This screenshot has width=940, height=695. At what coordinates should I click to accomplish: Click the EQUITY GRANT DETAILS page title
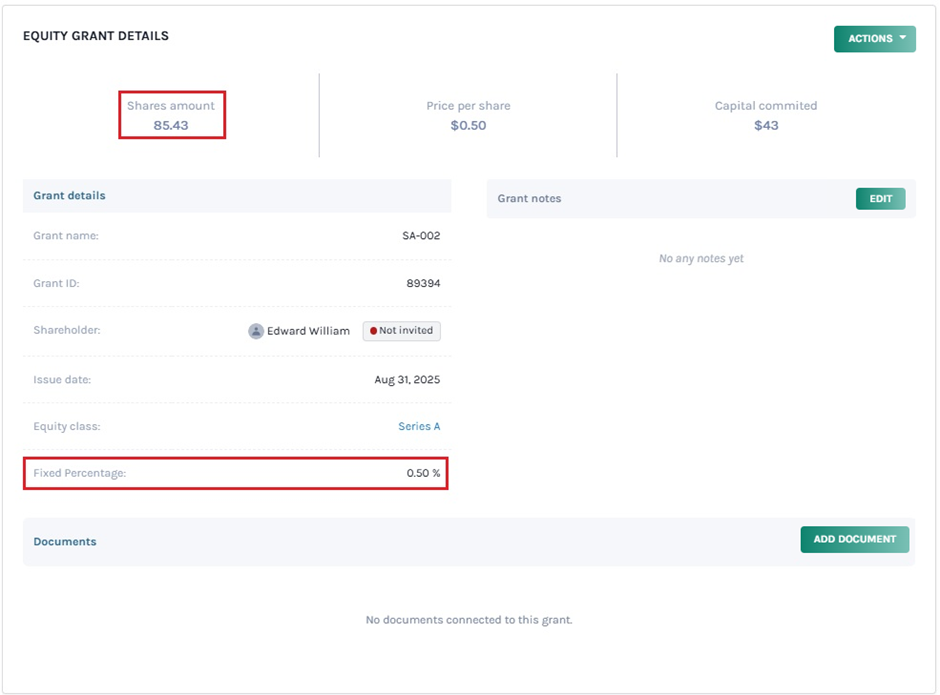point(96,36)
